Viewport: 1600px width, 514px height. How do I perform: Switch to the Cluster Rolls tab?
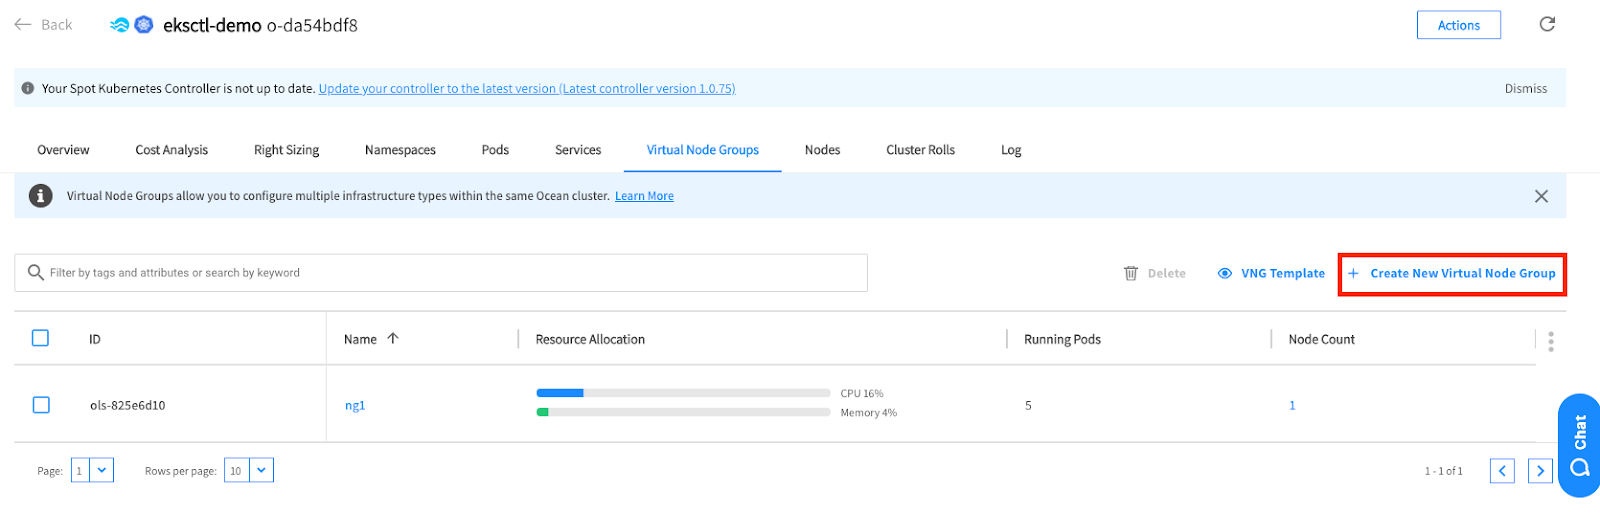pos(920,150)
